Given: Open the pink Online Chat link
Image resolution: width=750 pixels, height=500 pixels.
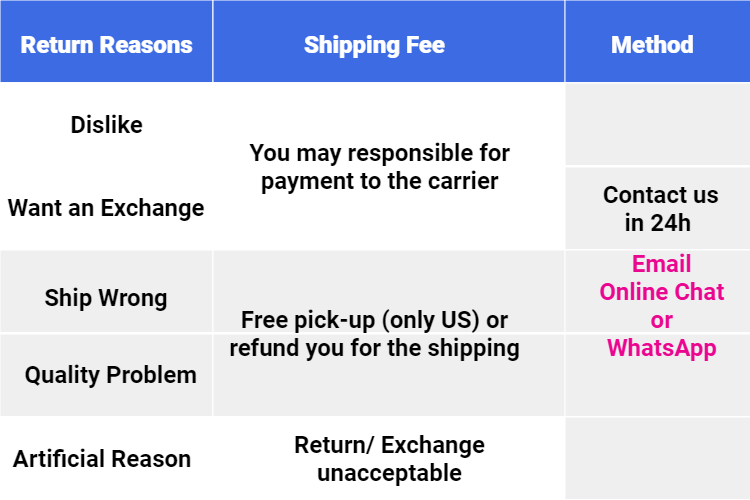Looking at the screenshot, I should tap(662, 291).
